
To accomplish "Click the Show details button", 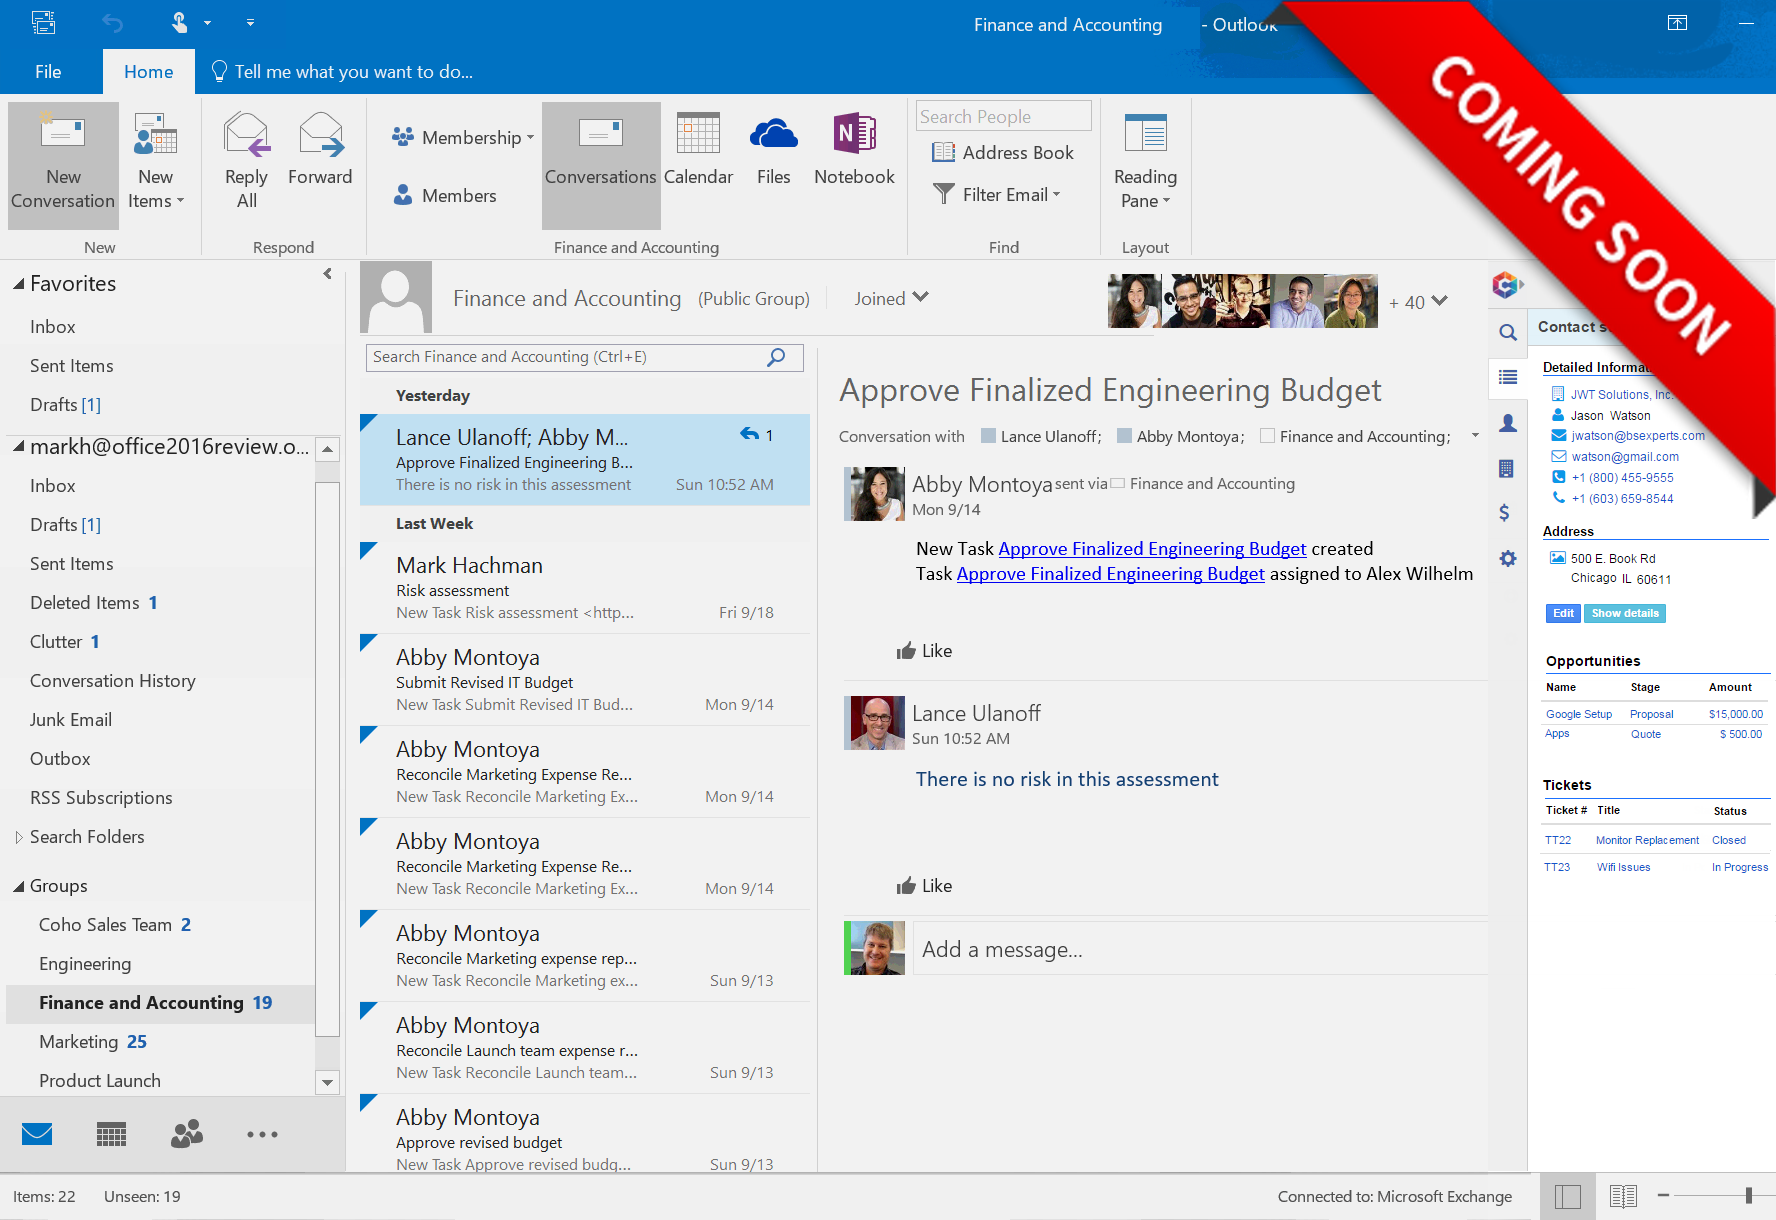I will coord(1625,613).
